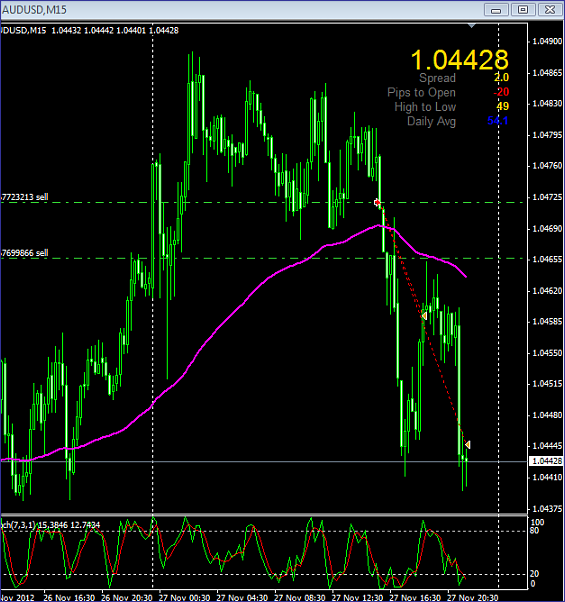Click the High to Low value 49
Screen dimensions: 565x602
(x=502, y=106)
